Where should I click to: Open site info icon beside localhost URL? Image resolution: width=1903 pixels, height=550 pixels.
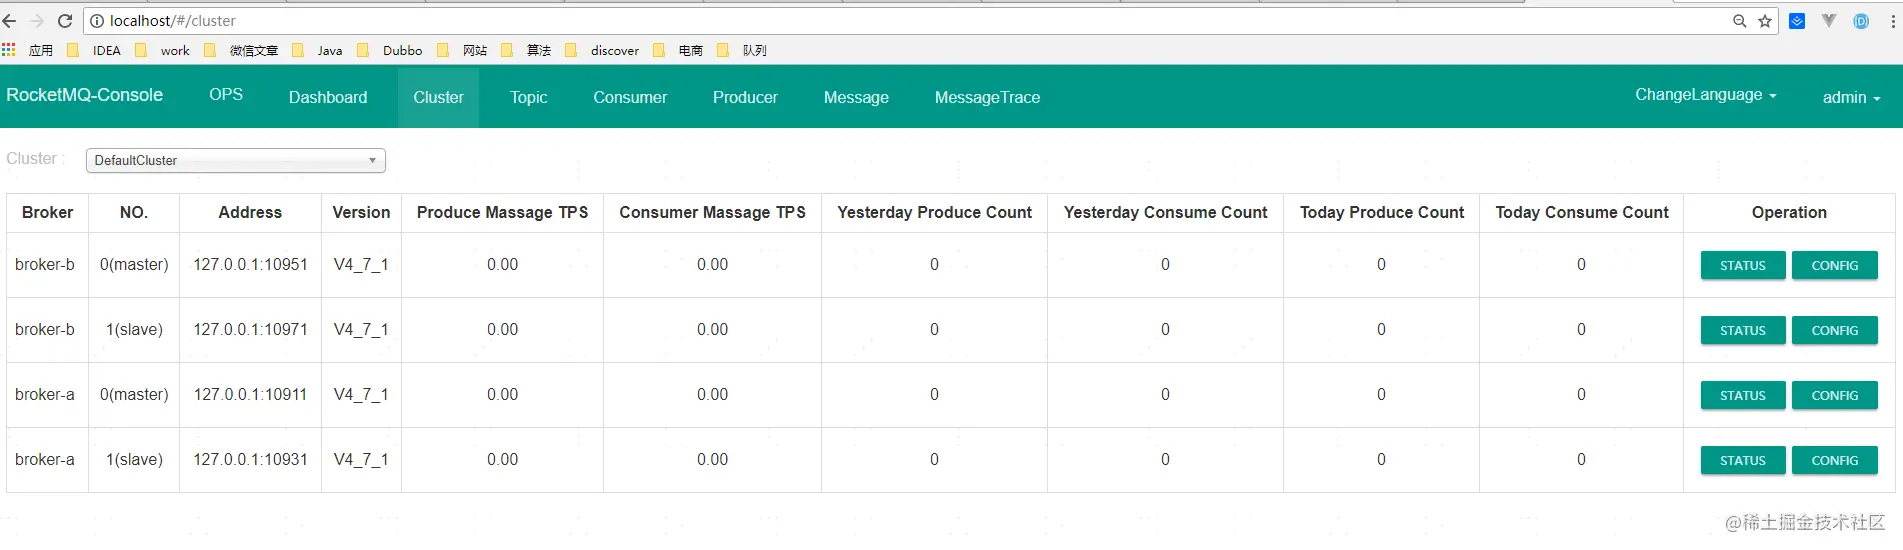pos(97,21)
